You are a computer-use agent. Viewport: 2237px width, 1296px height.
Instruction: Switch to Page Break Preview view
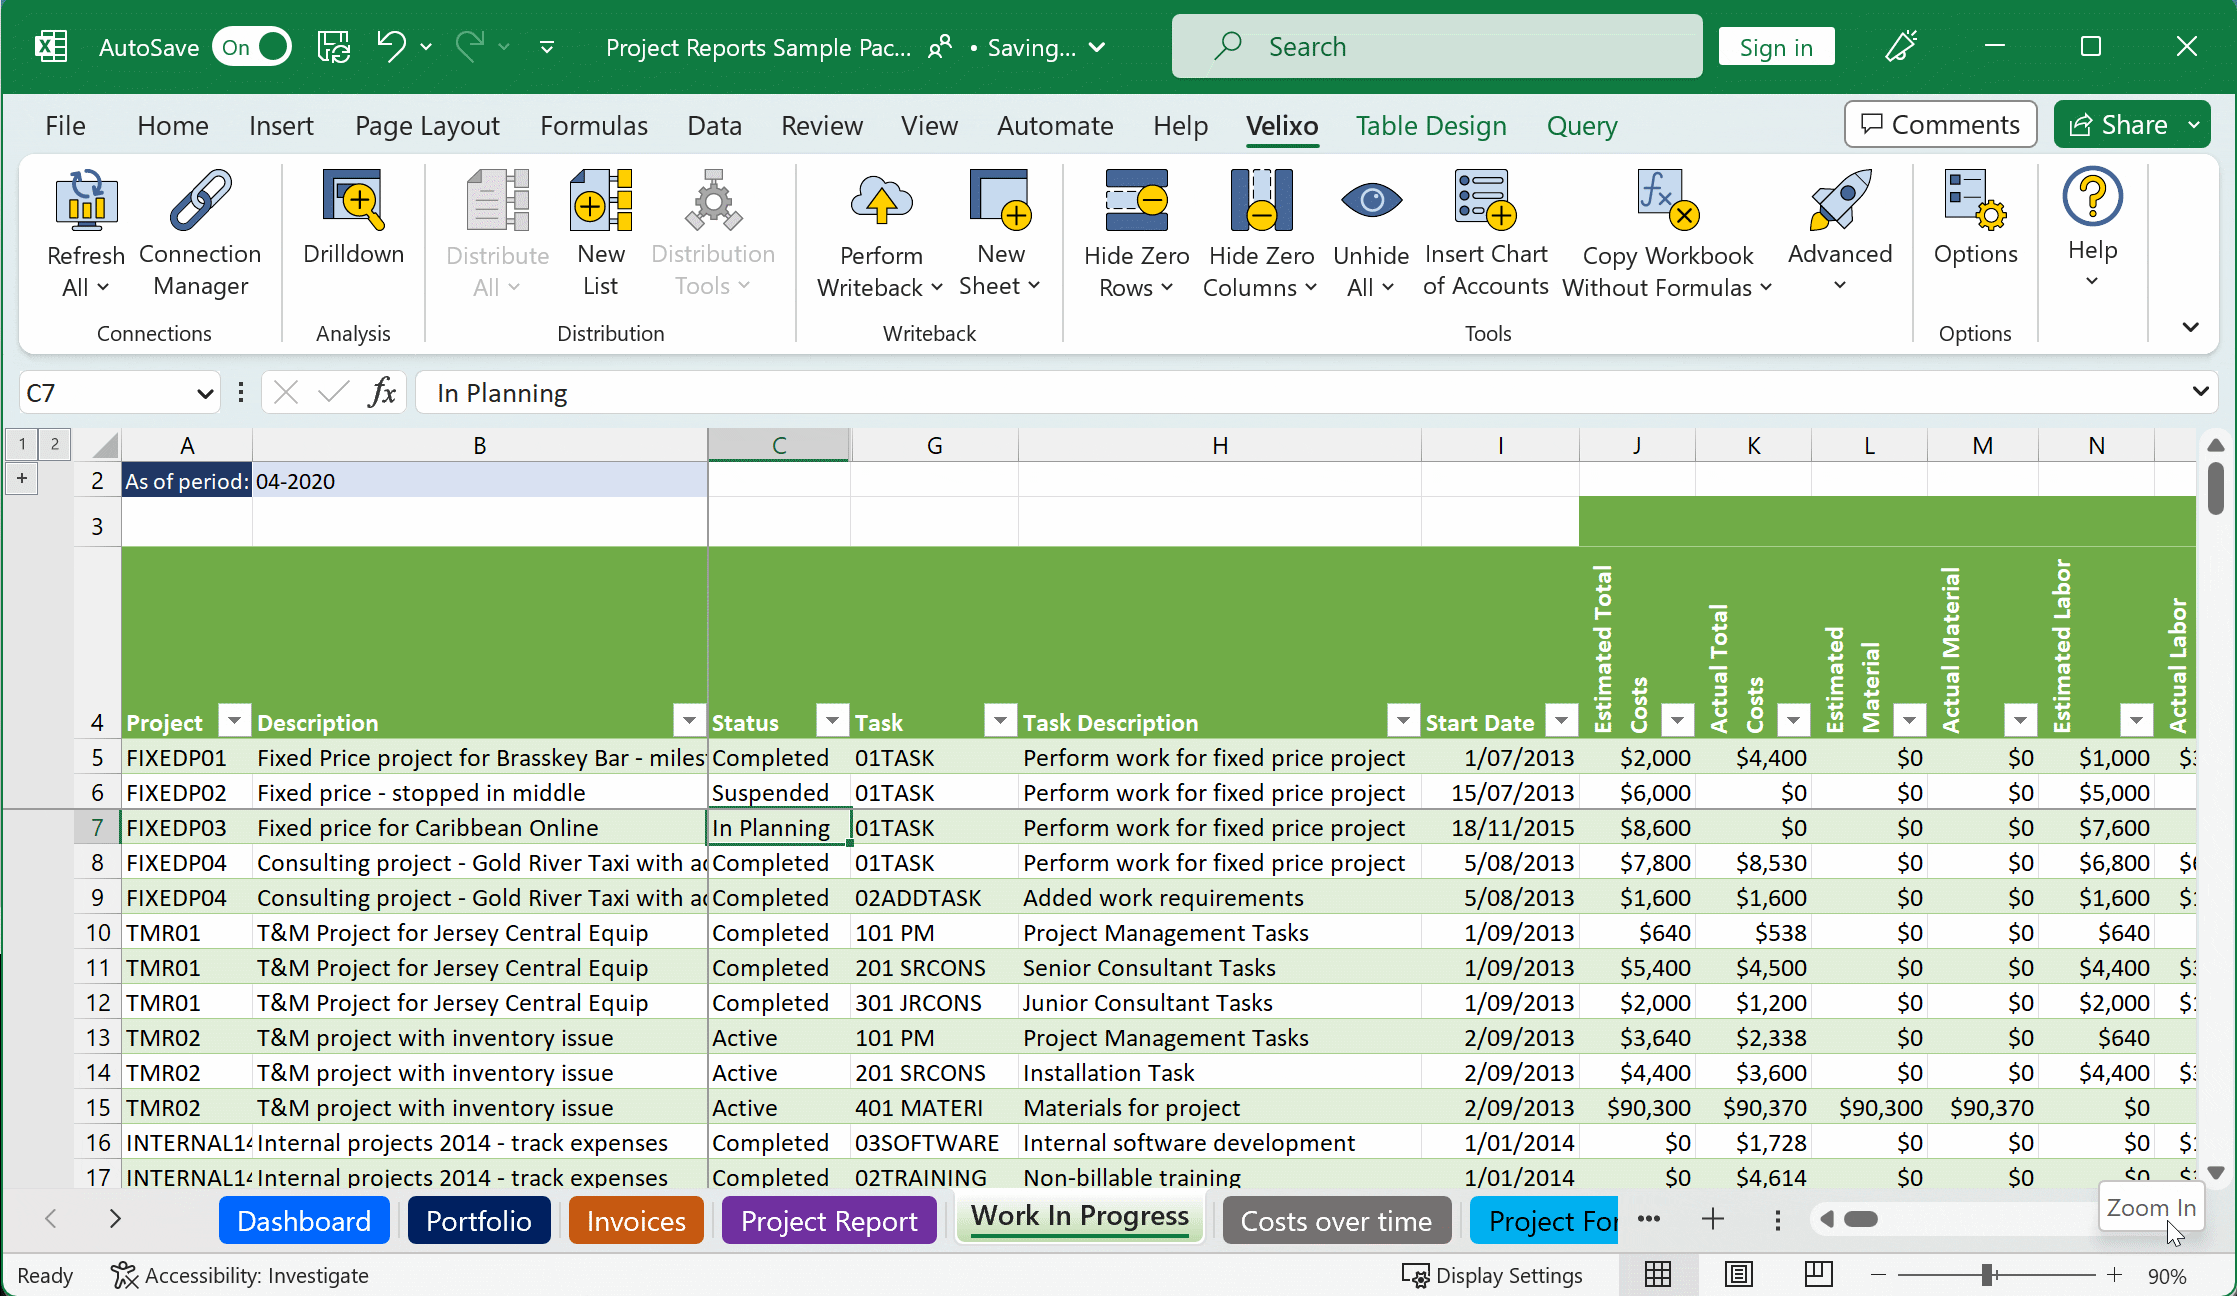point(1818,1275)
